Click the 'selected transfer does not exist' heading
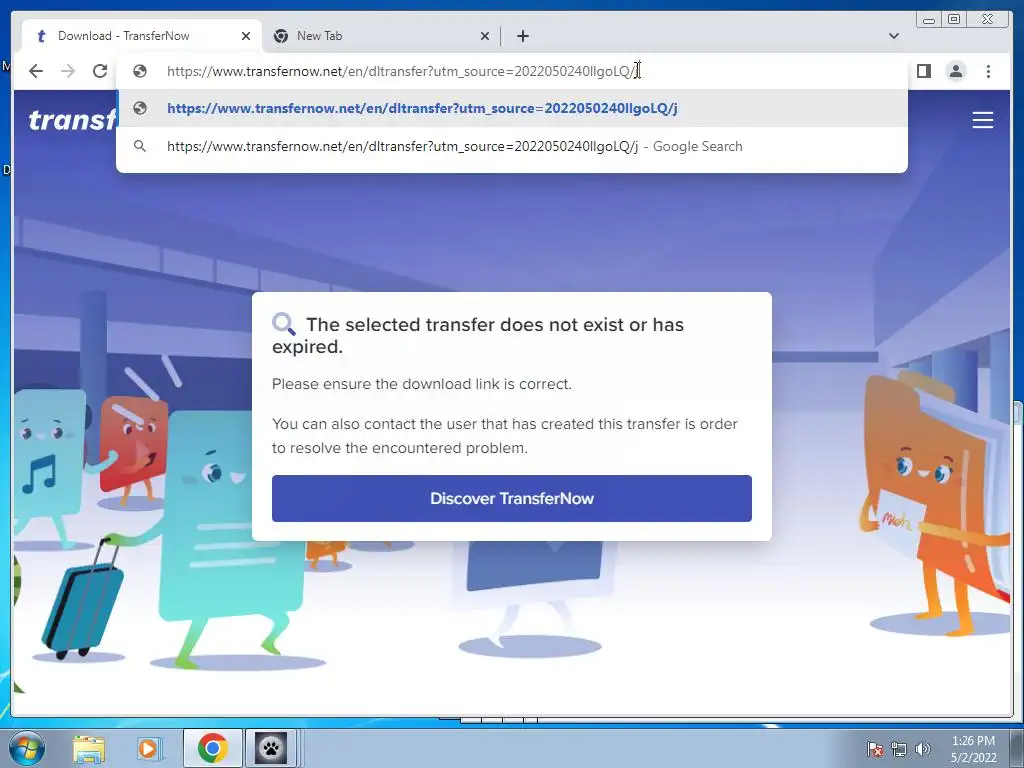The width and height of the screenshot is (1024, 768). click(x=477, y=335)
